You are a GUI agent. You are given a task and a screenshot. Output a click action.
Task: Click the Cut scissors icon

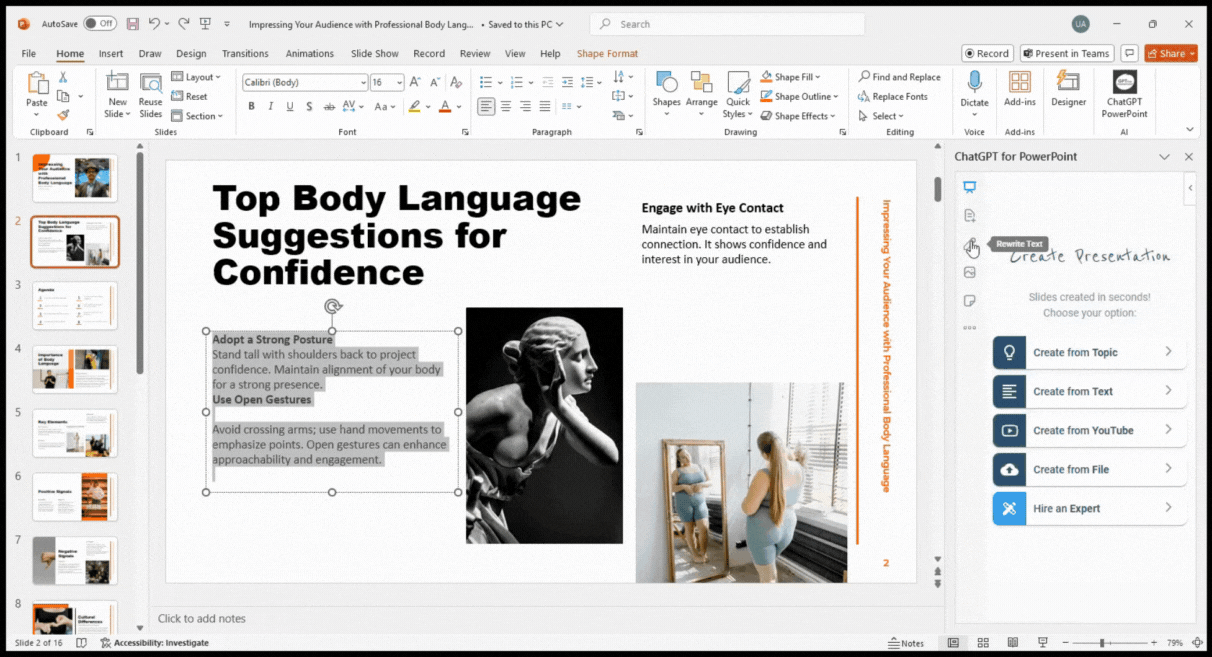[x=63, y=77]
